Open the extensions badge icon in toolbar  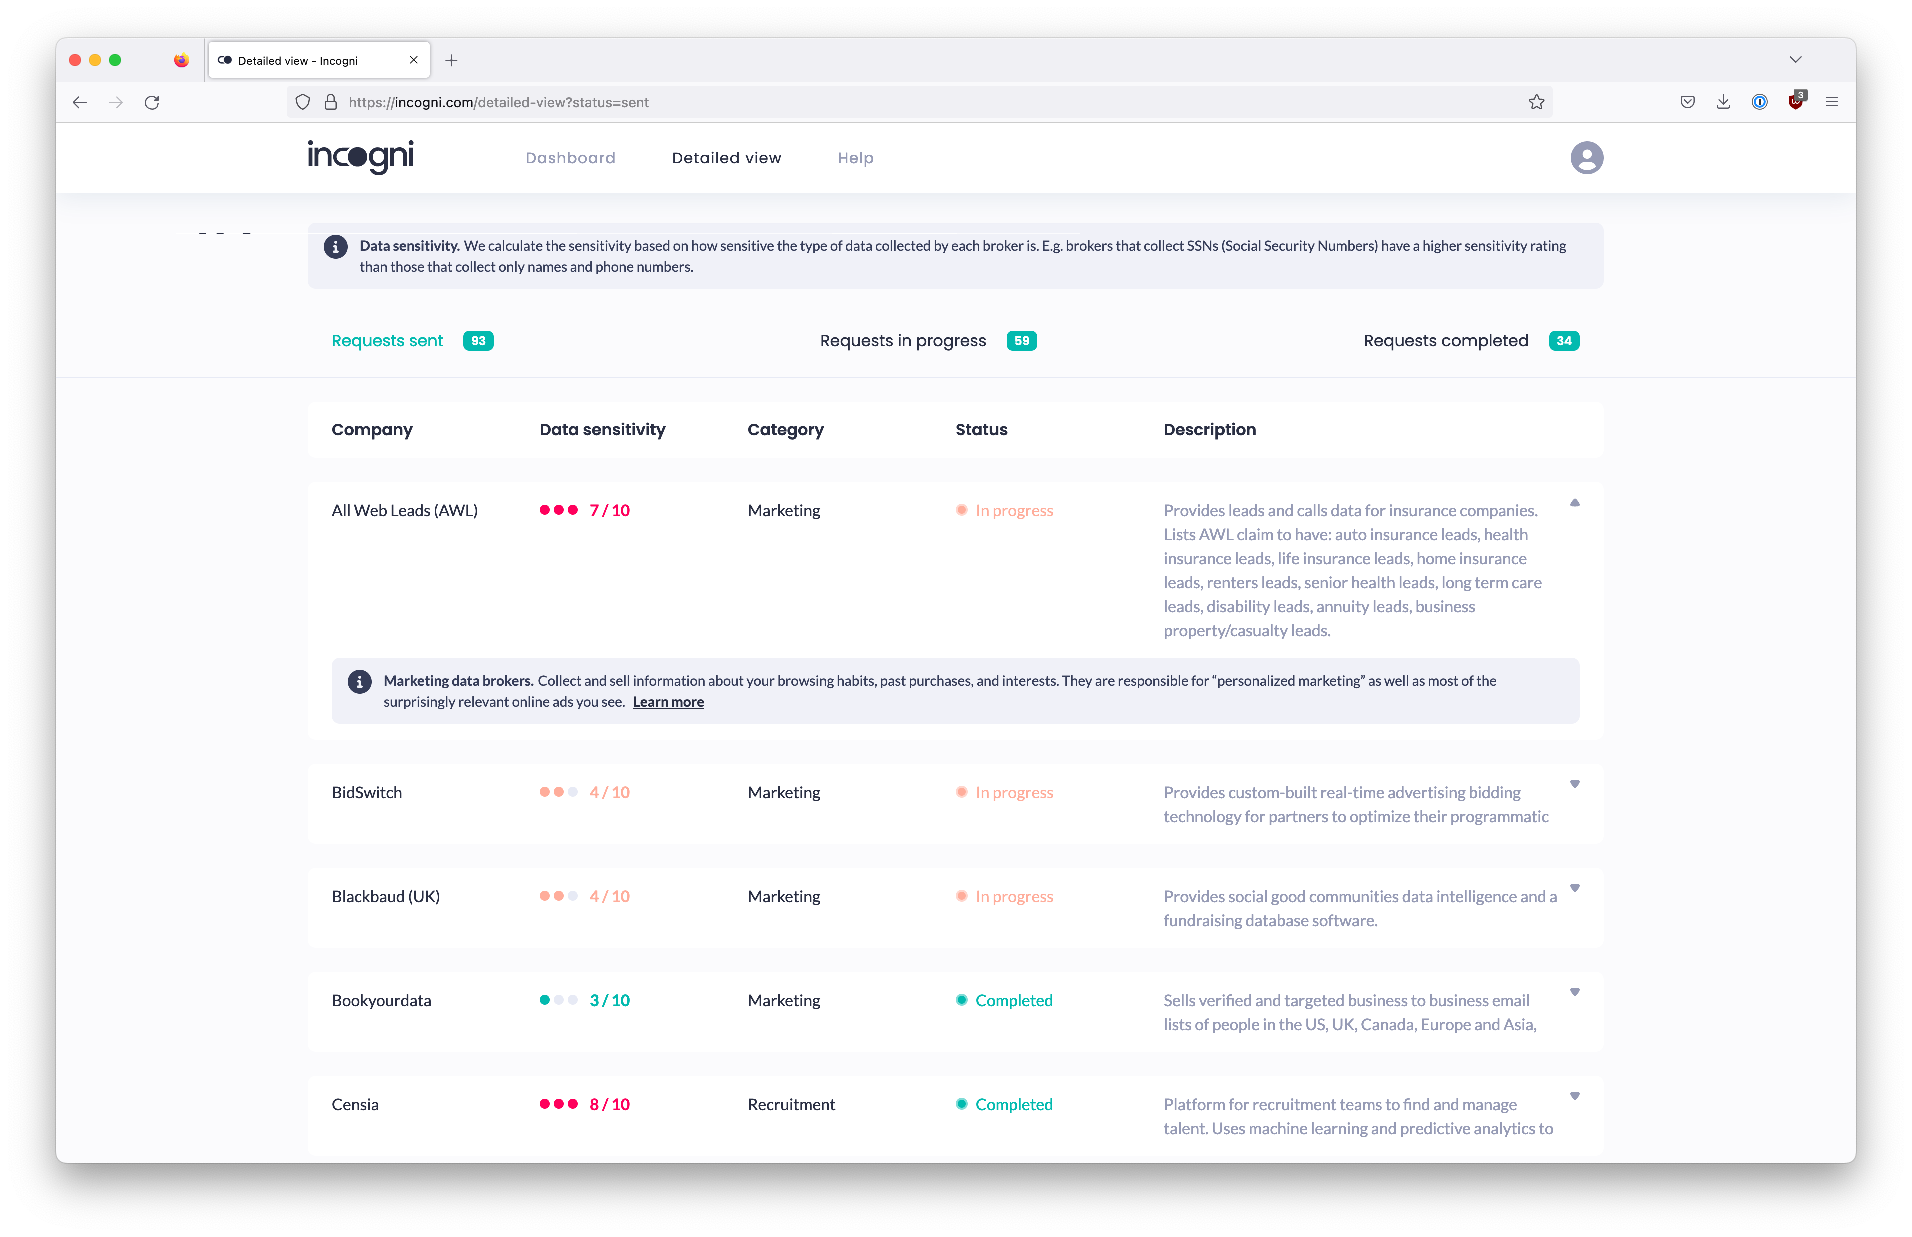1796,101
